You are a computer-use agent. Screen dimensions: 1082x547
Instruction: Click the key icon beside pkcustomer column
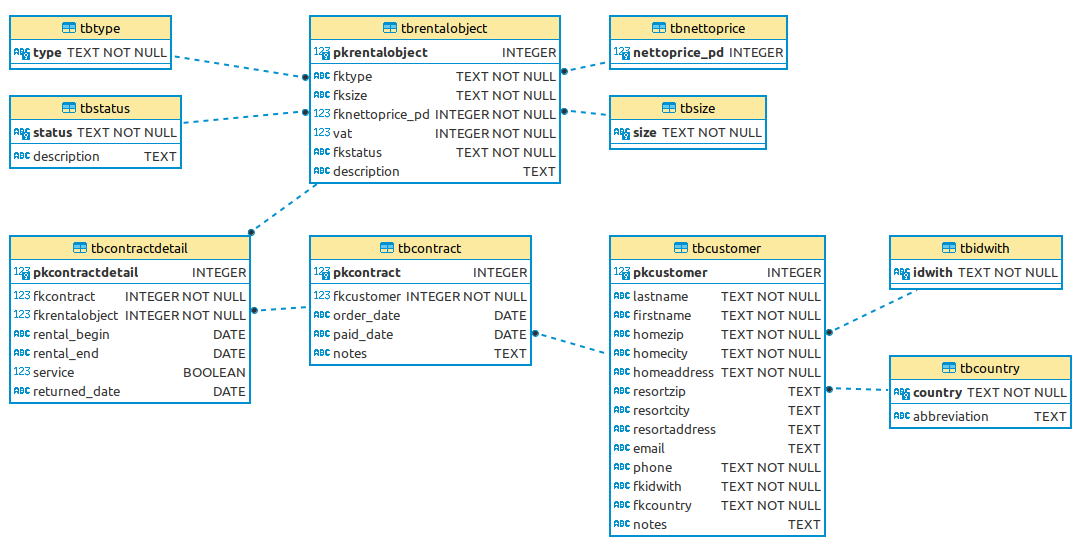point(621,273)
